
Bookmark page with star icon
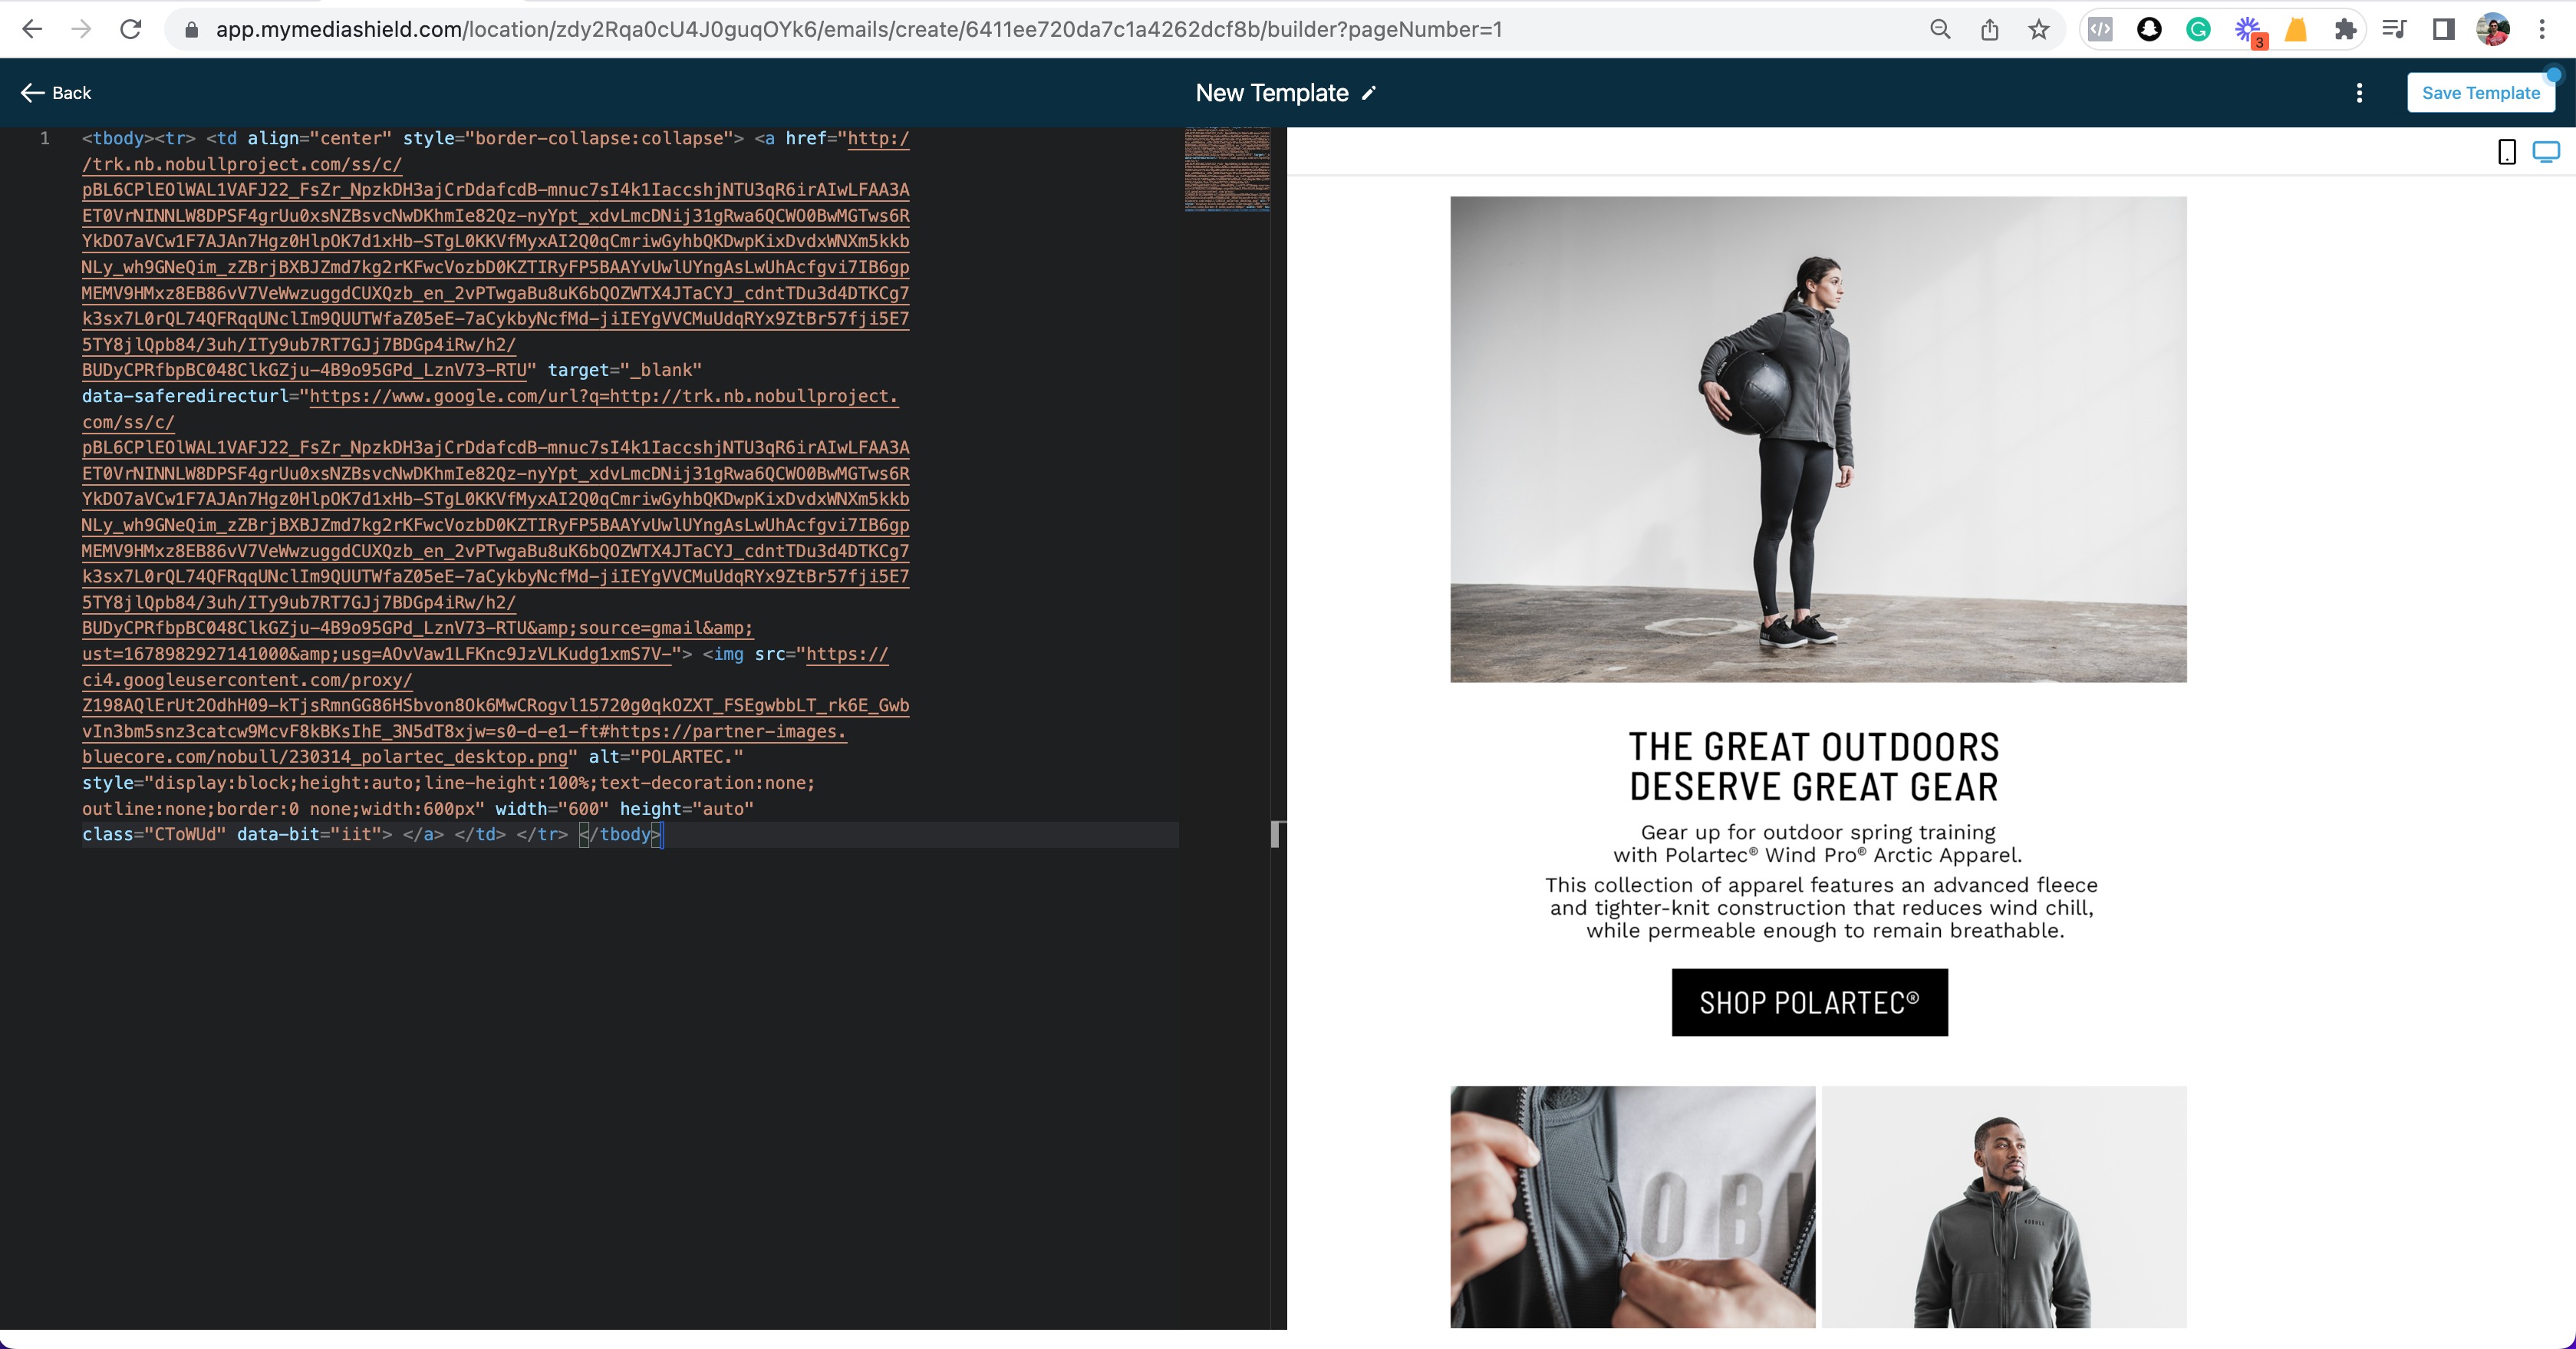click(x=2039, y=29)
